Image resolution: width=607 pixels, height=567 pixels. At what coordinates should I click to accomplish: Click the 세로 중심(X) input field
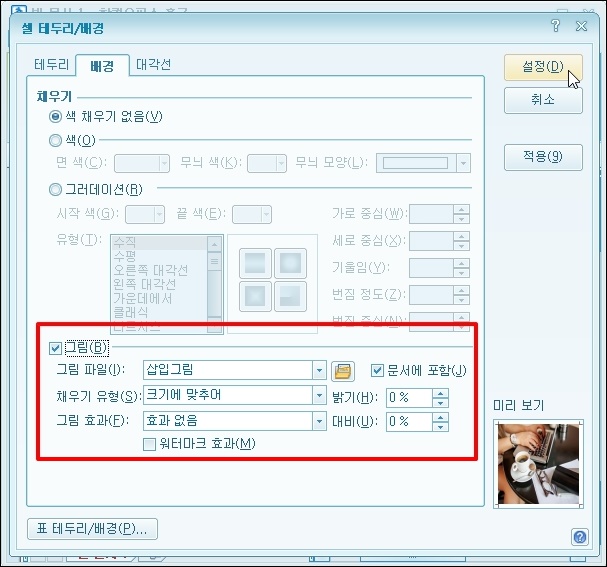[x=431, y=241]
